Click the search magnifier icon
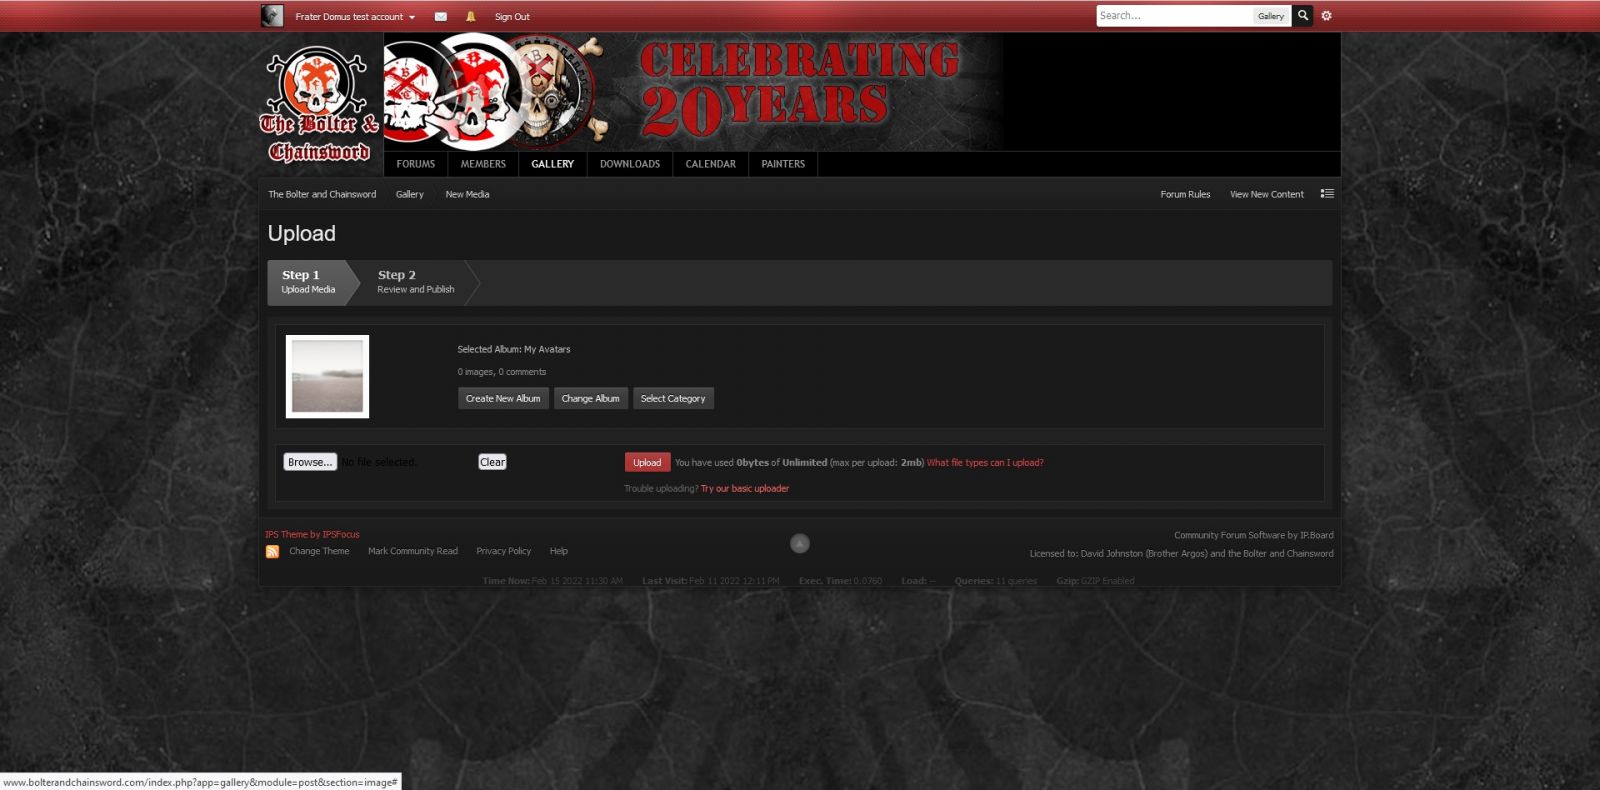The image size is (1600, 790). (x=1303, y=16)
